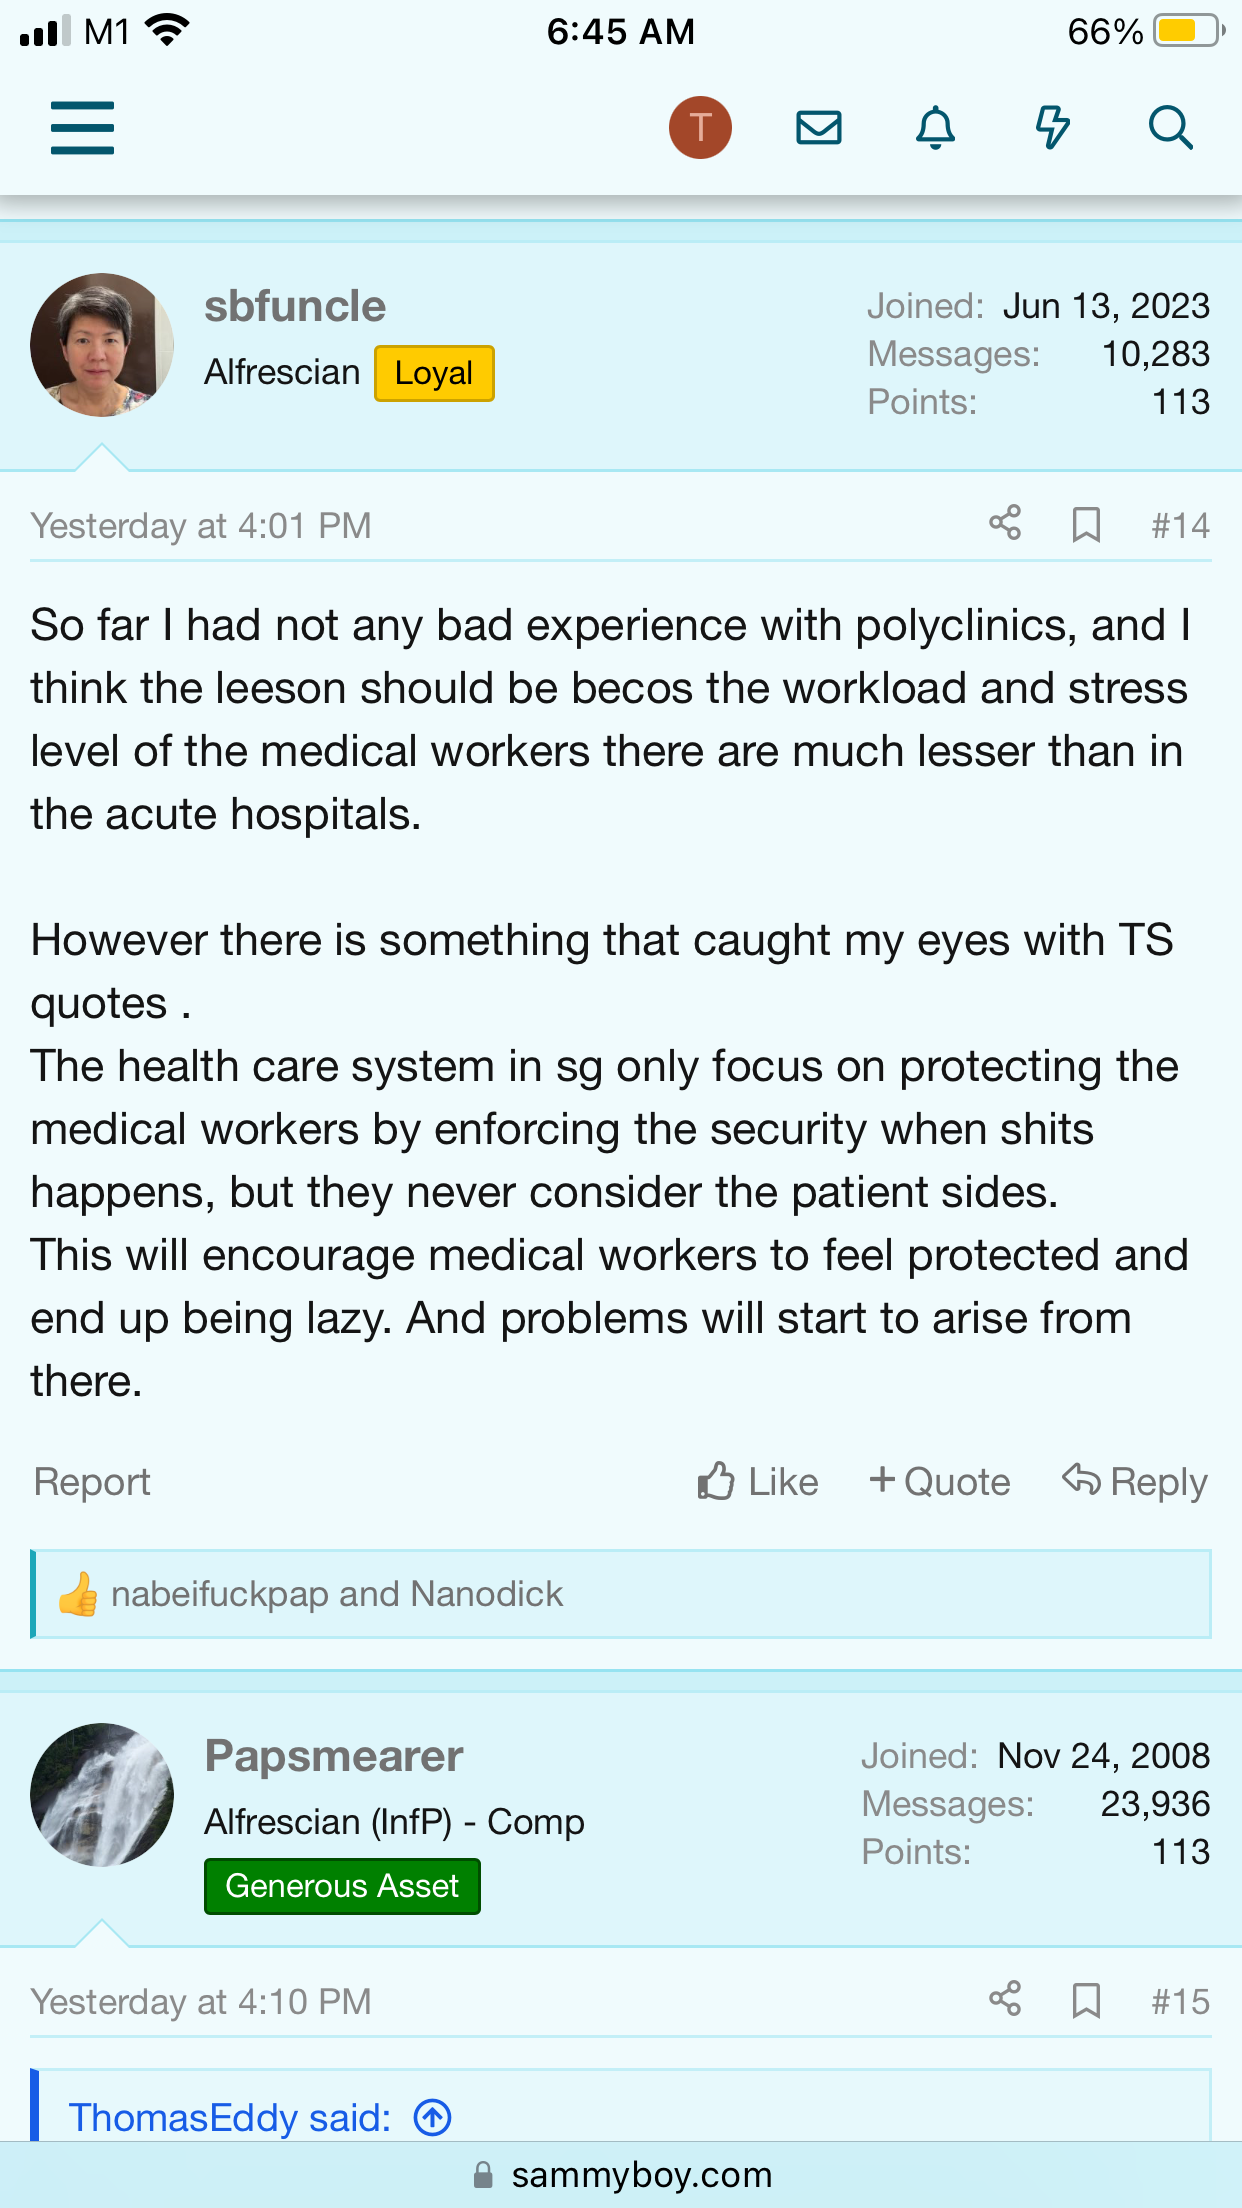Bookmark post #15

click(1086, 2000)
